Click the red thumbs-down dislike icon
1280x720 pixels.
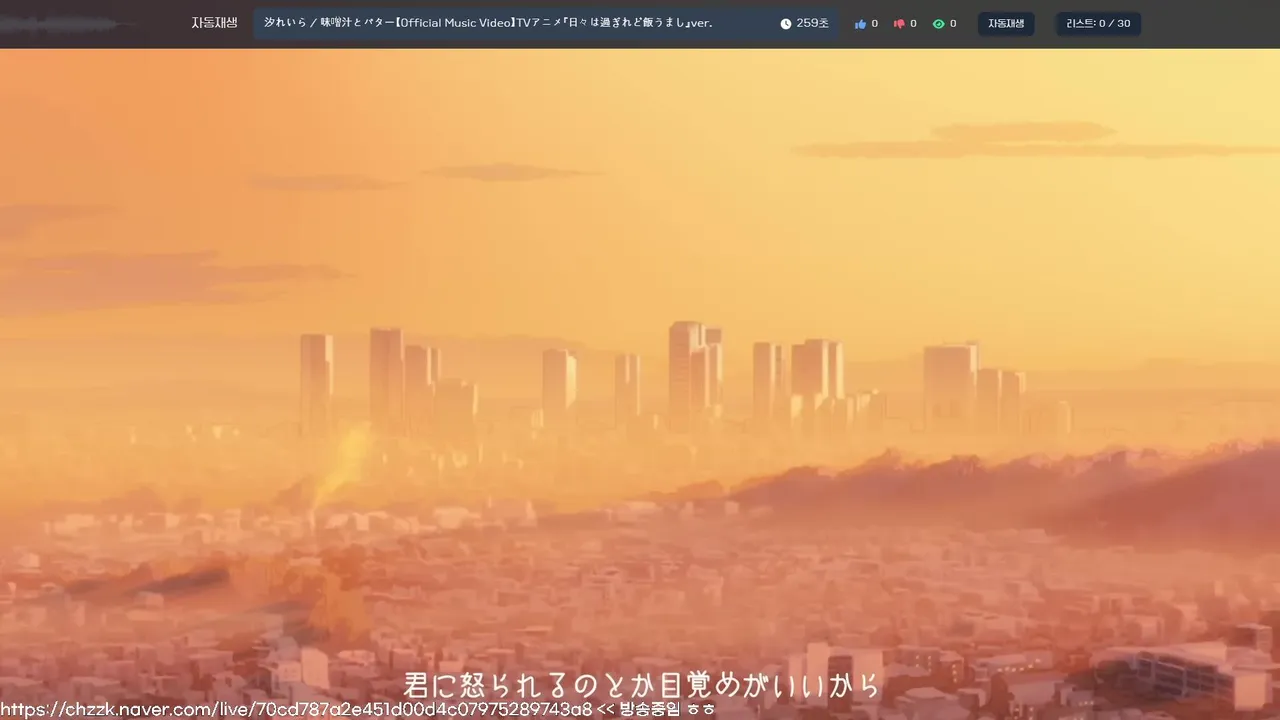[899, 24]
